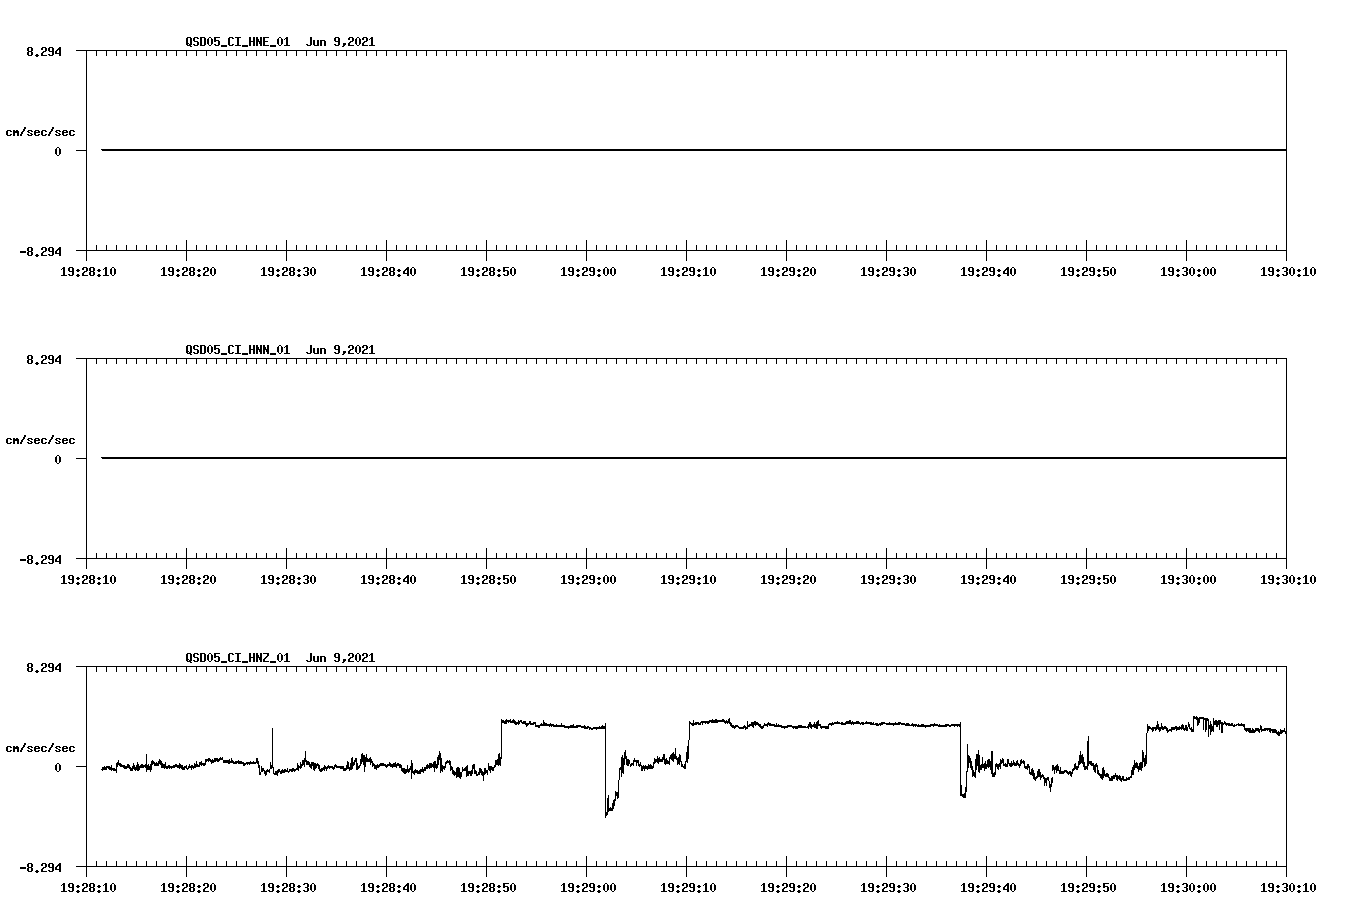This screenshot has width=1358, height=924.
Task: Click the 19:28:10 time label under HNZ plot
Action: pos(87,887)
